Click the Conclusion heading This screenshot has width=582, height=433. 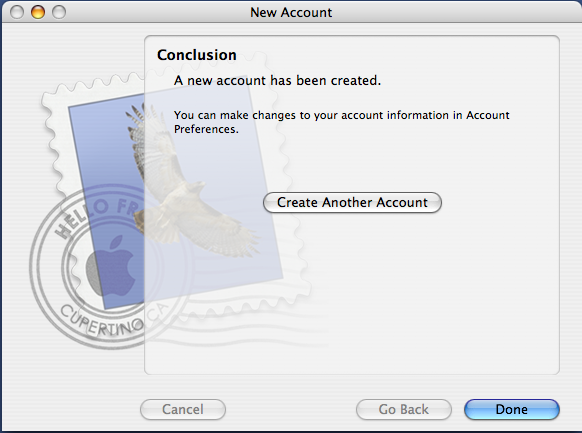pos(197,55)
